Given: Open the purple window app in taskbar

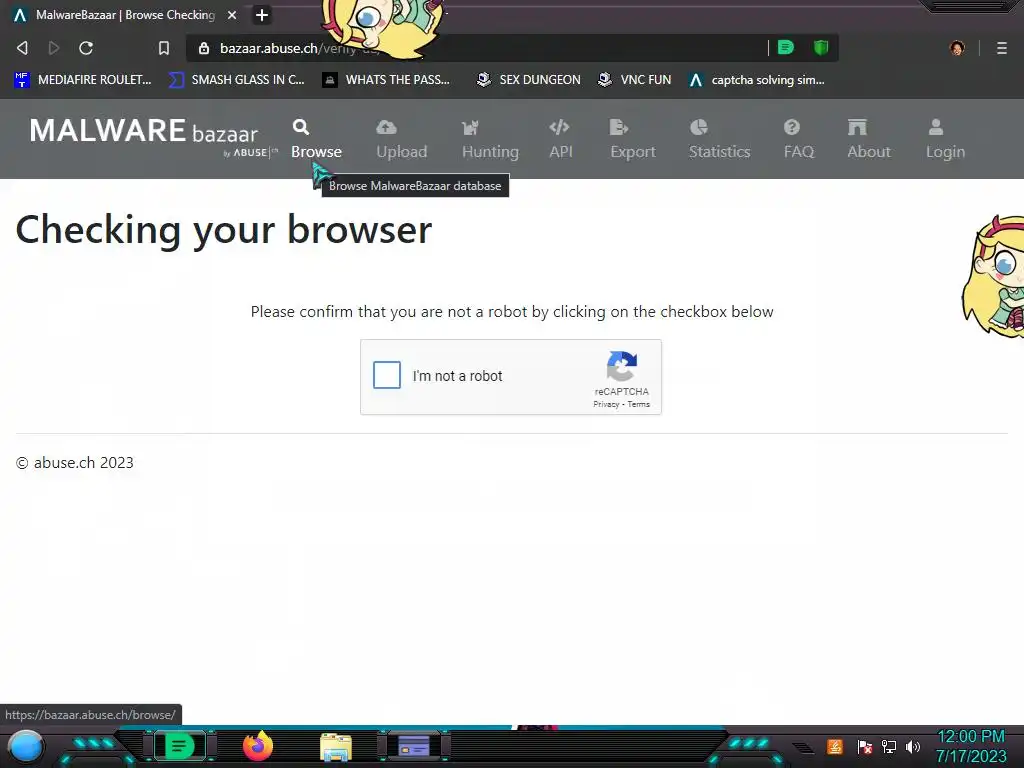Looking at the screenshot, I should click(x=414, y=746).
